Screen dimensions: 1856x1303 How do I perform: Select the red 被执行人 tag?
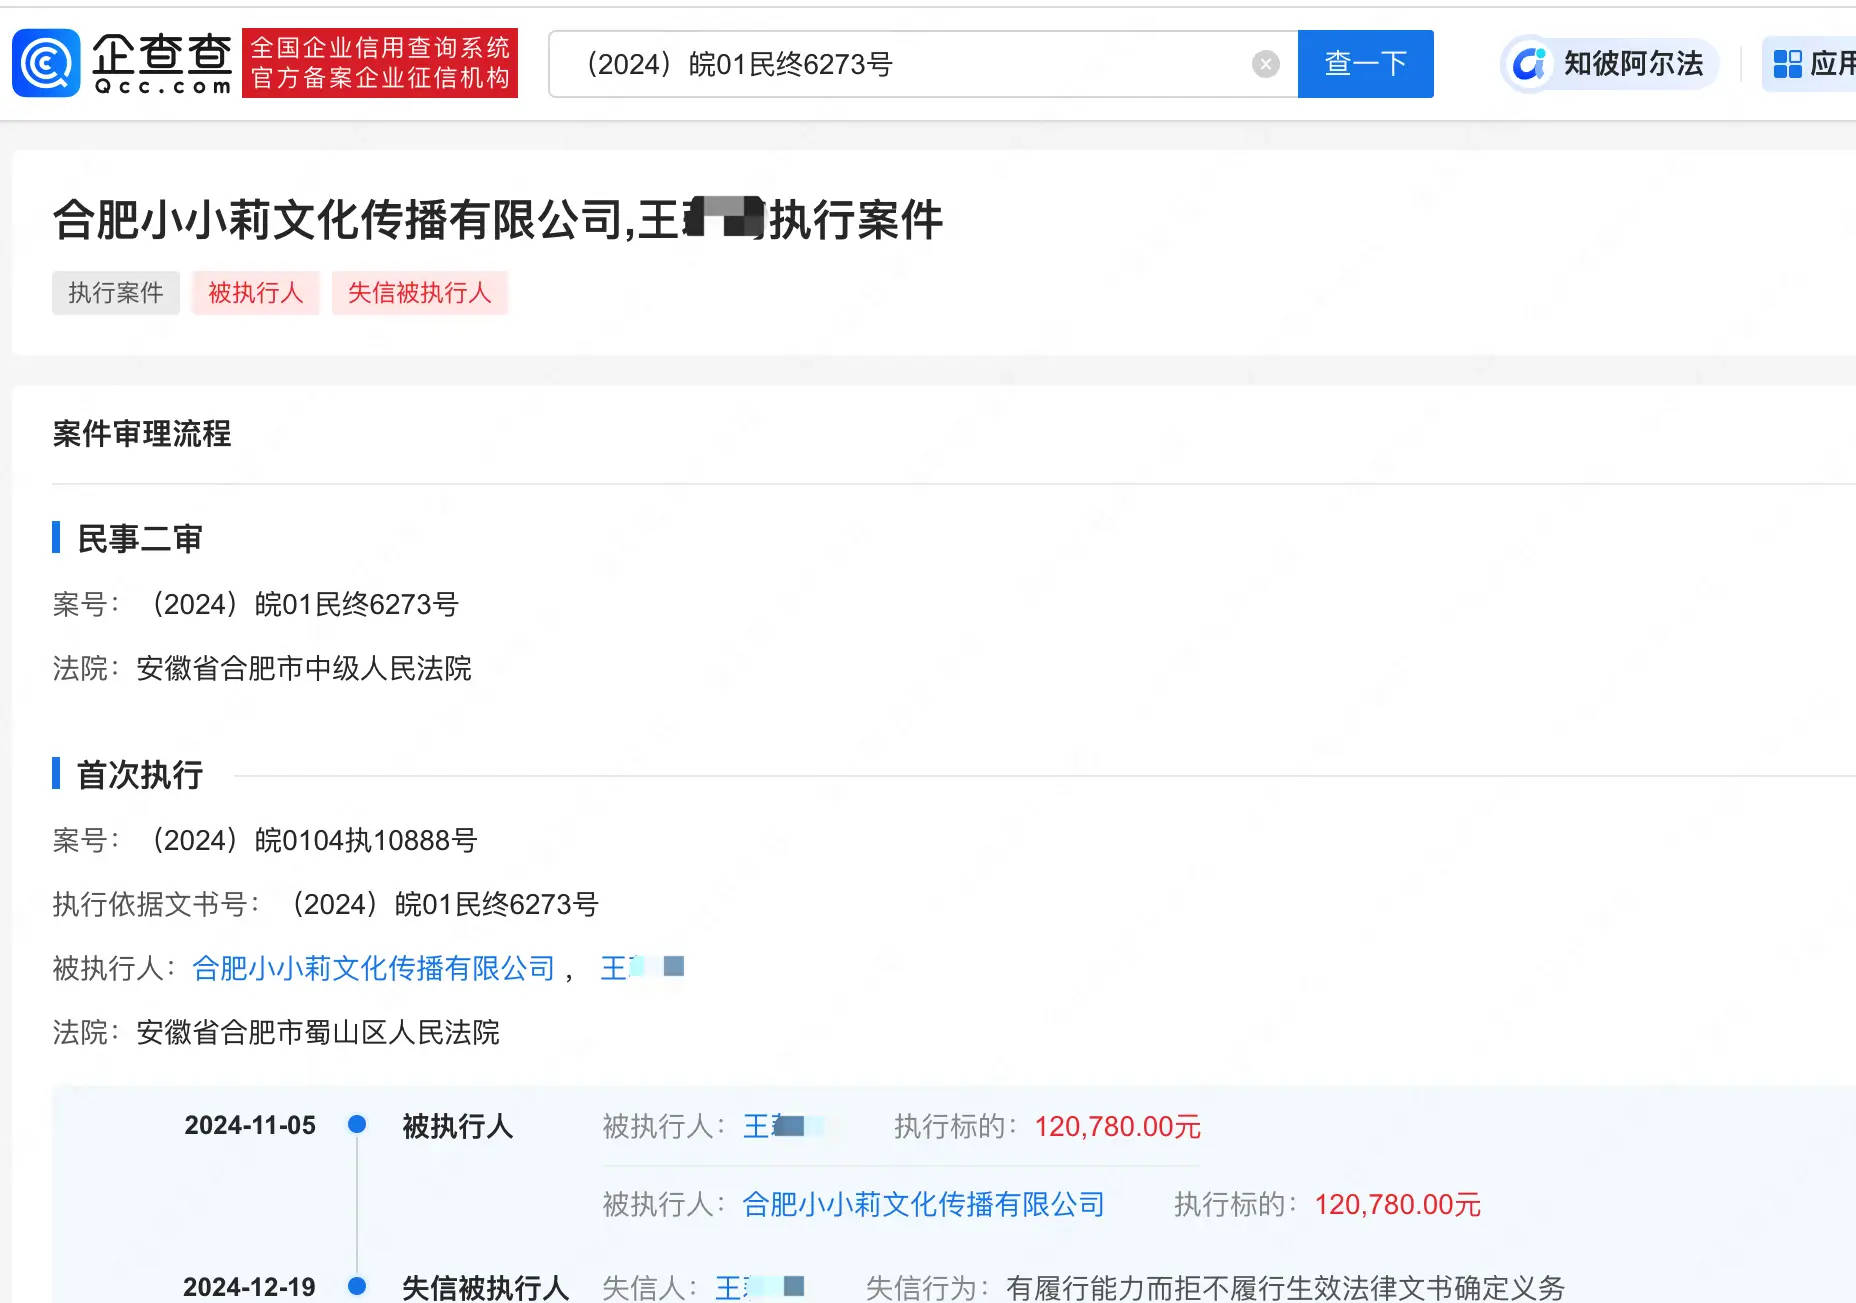tap(256, 293)
